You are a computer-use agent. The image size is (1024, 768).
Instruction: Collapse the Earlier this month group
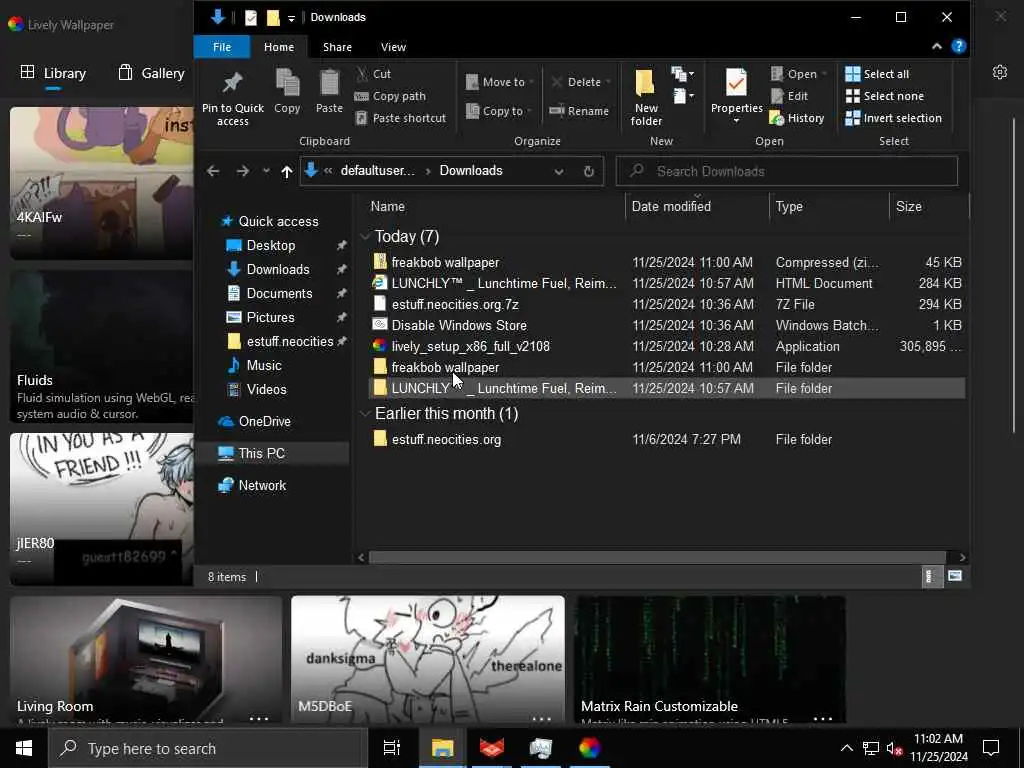pos(365,413)
